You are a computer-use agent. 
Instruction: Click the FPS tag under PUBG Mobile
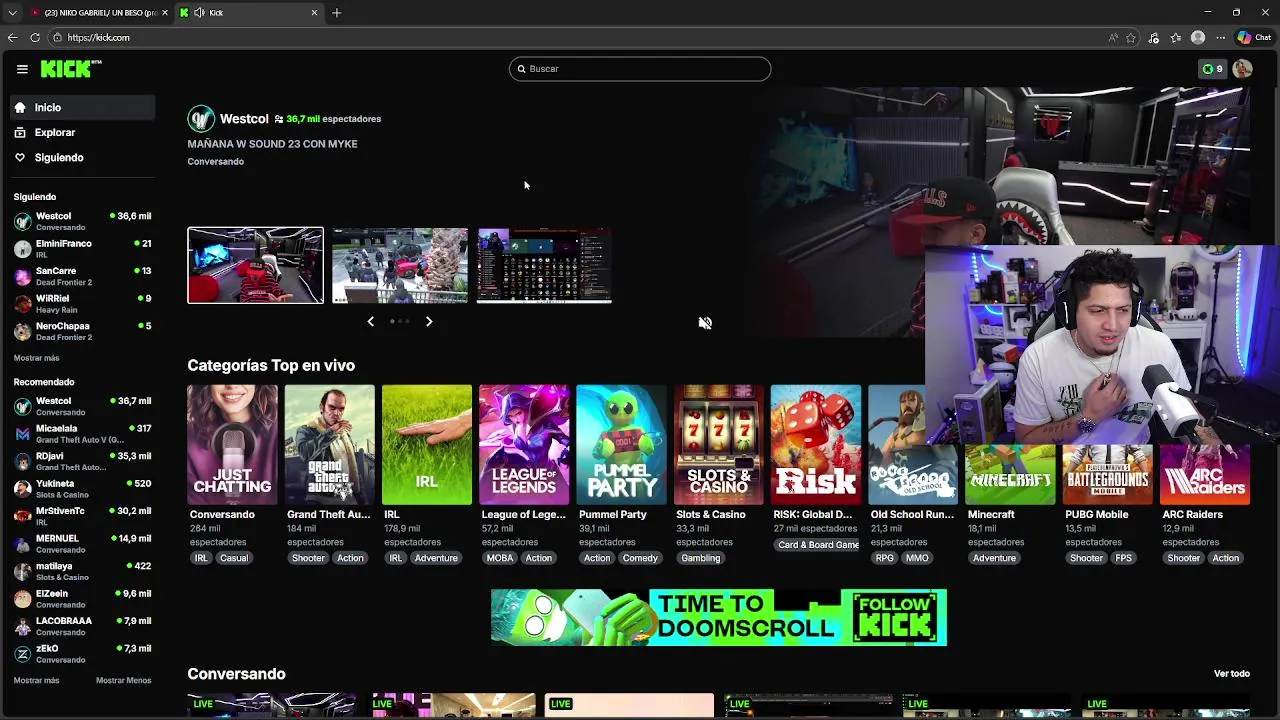tap(1124, 558)
